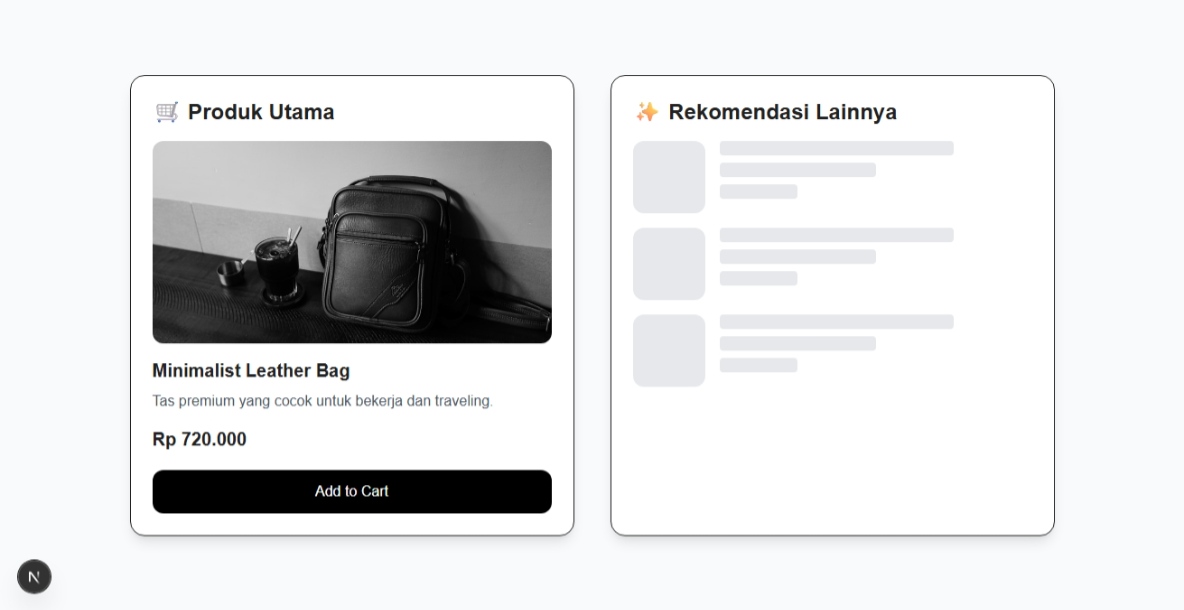Click the Produk Utama heading
Image resolution: width=1184 pixels, height=610 pixels.
click(261, 112)
